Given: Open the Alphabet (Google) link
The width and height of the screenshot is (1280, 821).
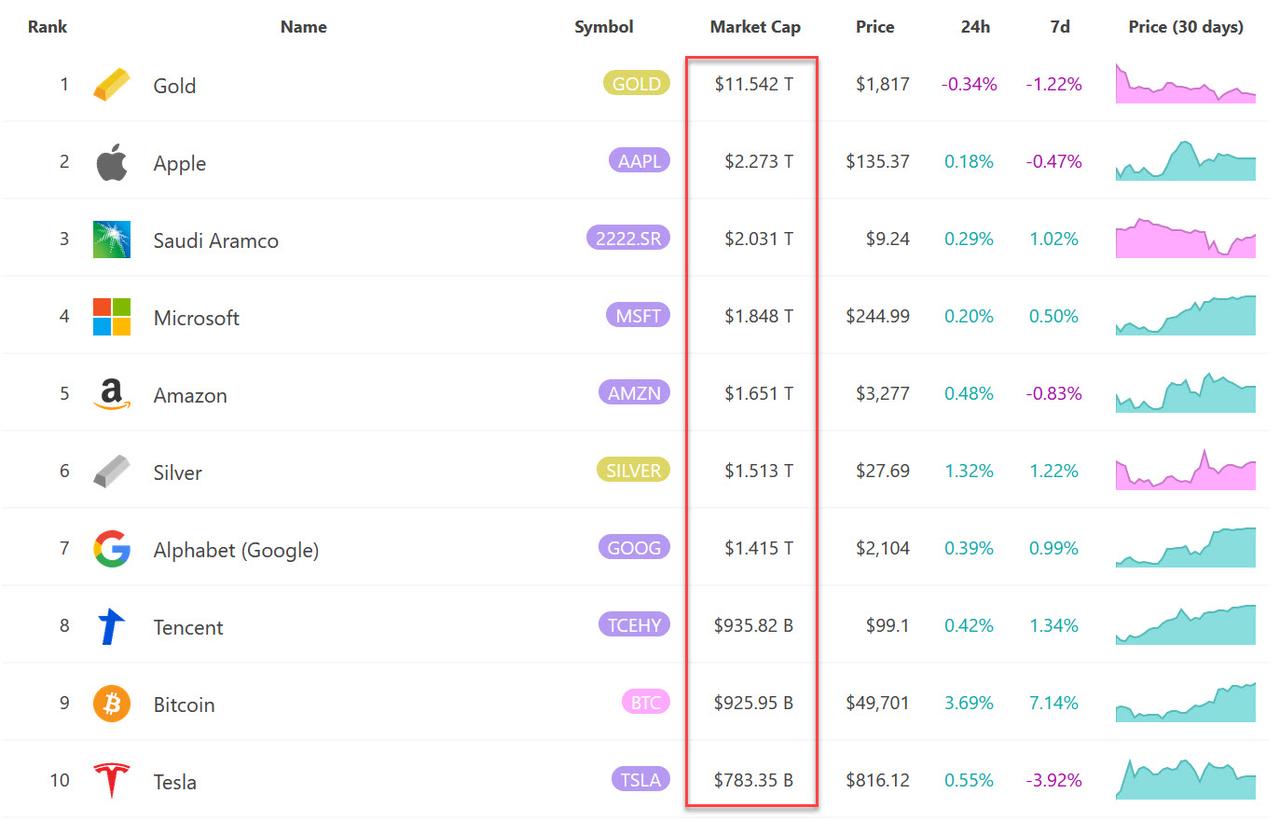Looking at the screenshot, I should pyautogui.click(x=236, y=550).
